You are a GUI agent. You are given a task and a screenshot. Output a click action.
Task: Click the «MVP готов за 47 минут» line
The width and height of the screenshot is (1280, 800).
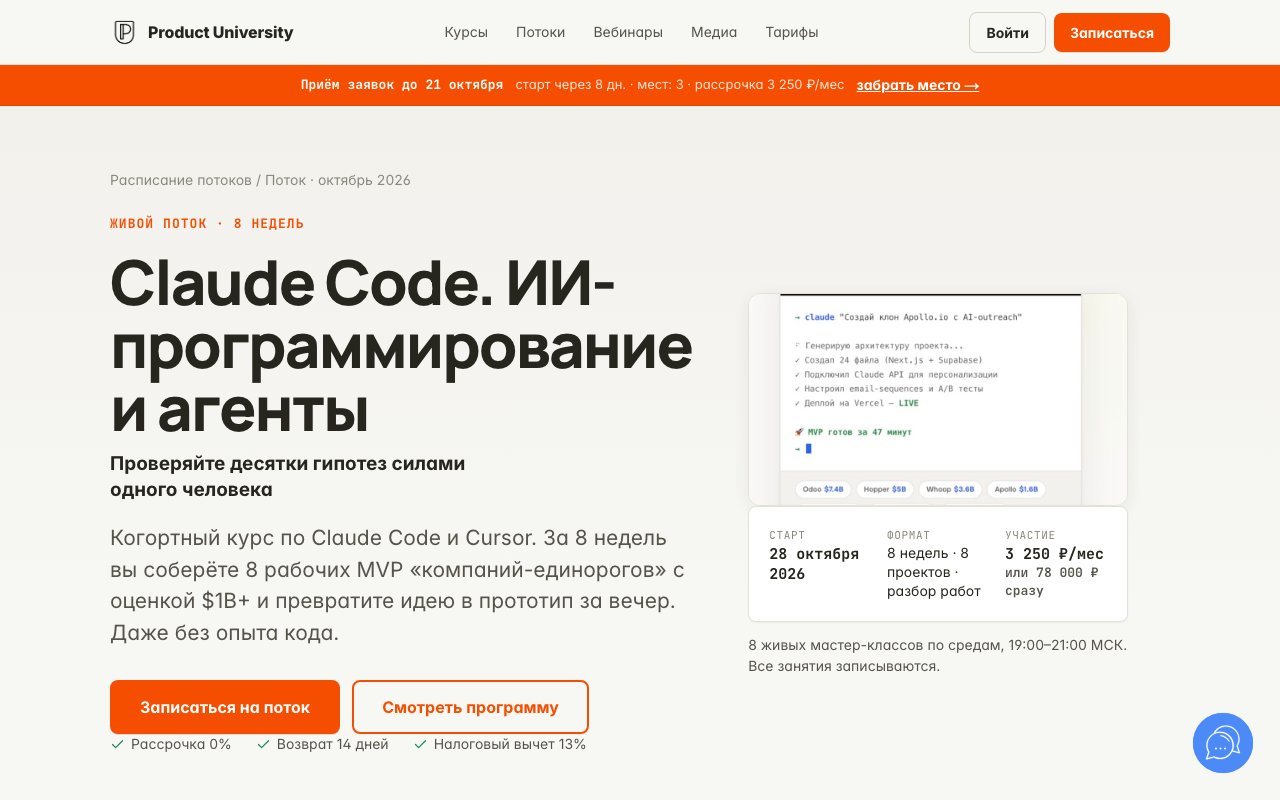click(853, 432)
